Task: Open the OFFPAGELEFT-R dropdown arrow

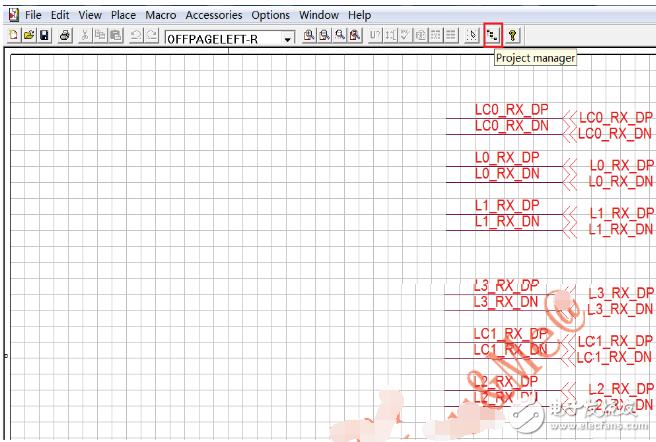Action: 287,39
